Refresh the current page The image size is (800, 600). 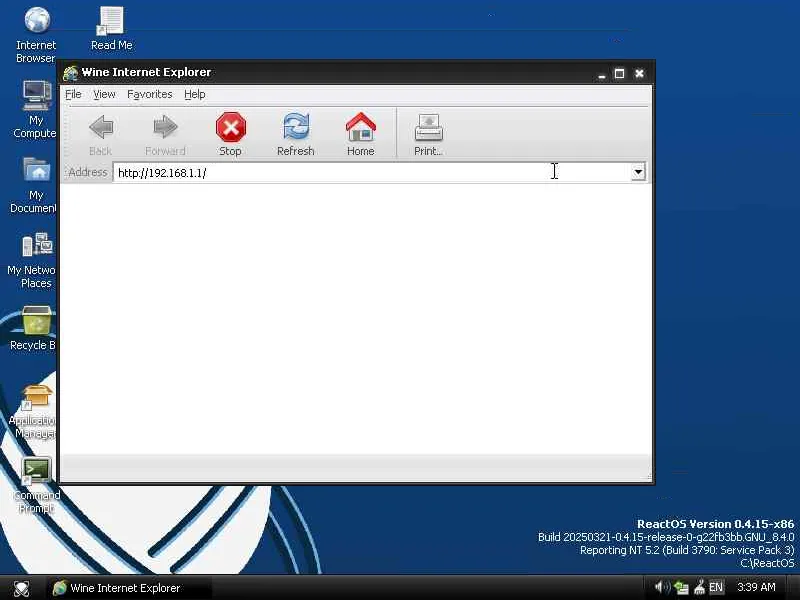coord(295,135)
